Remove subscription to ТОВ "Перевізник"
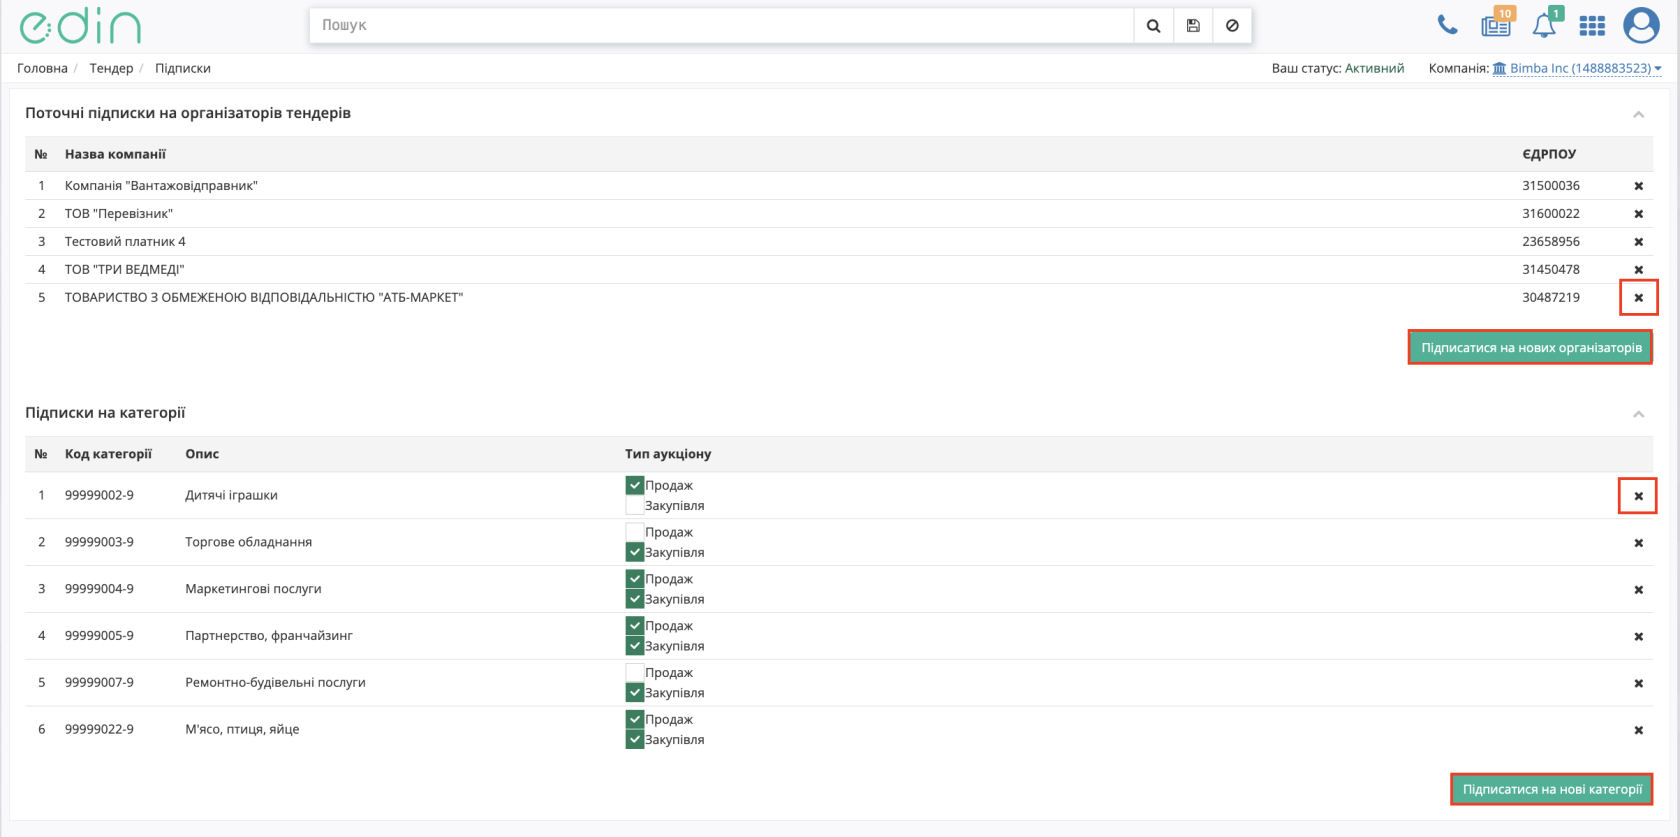The width and height of the screenshot is (1680, 837). (x=1638, y=214)
